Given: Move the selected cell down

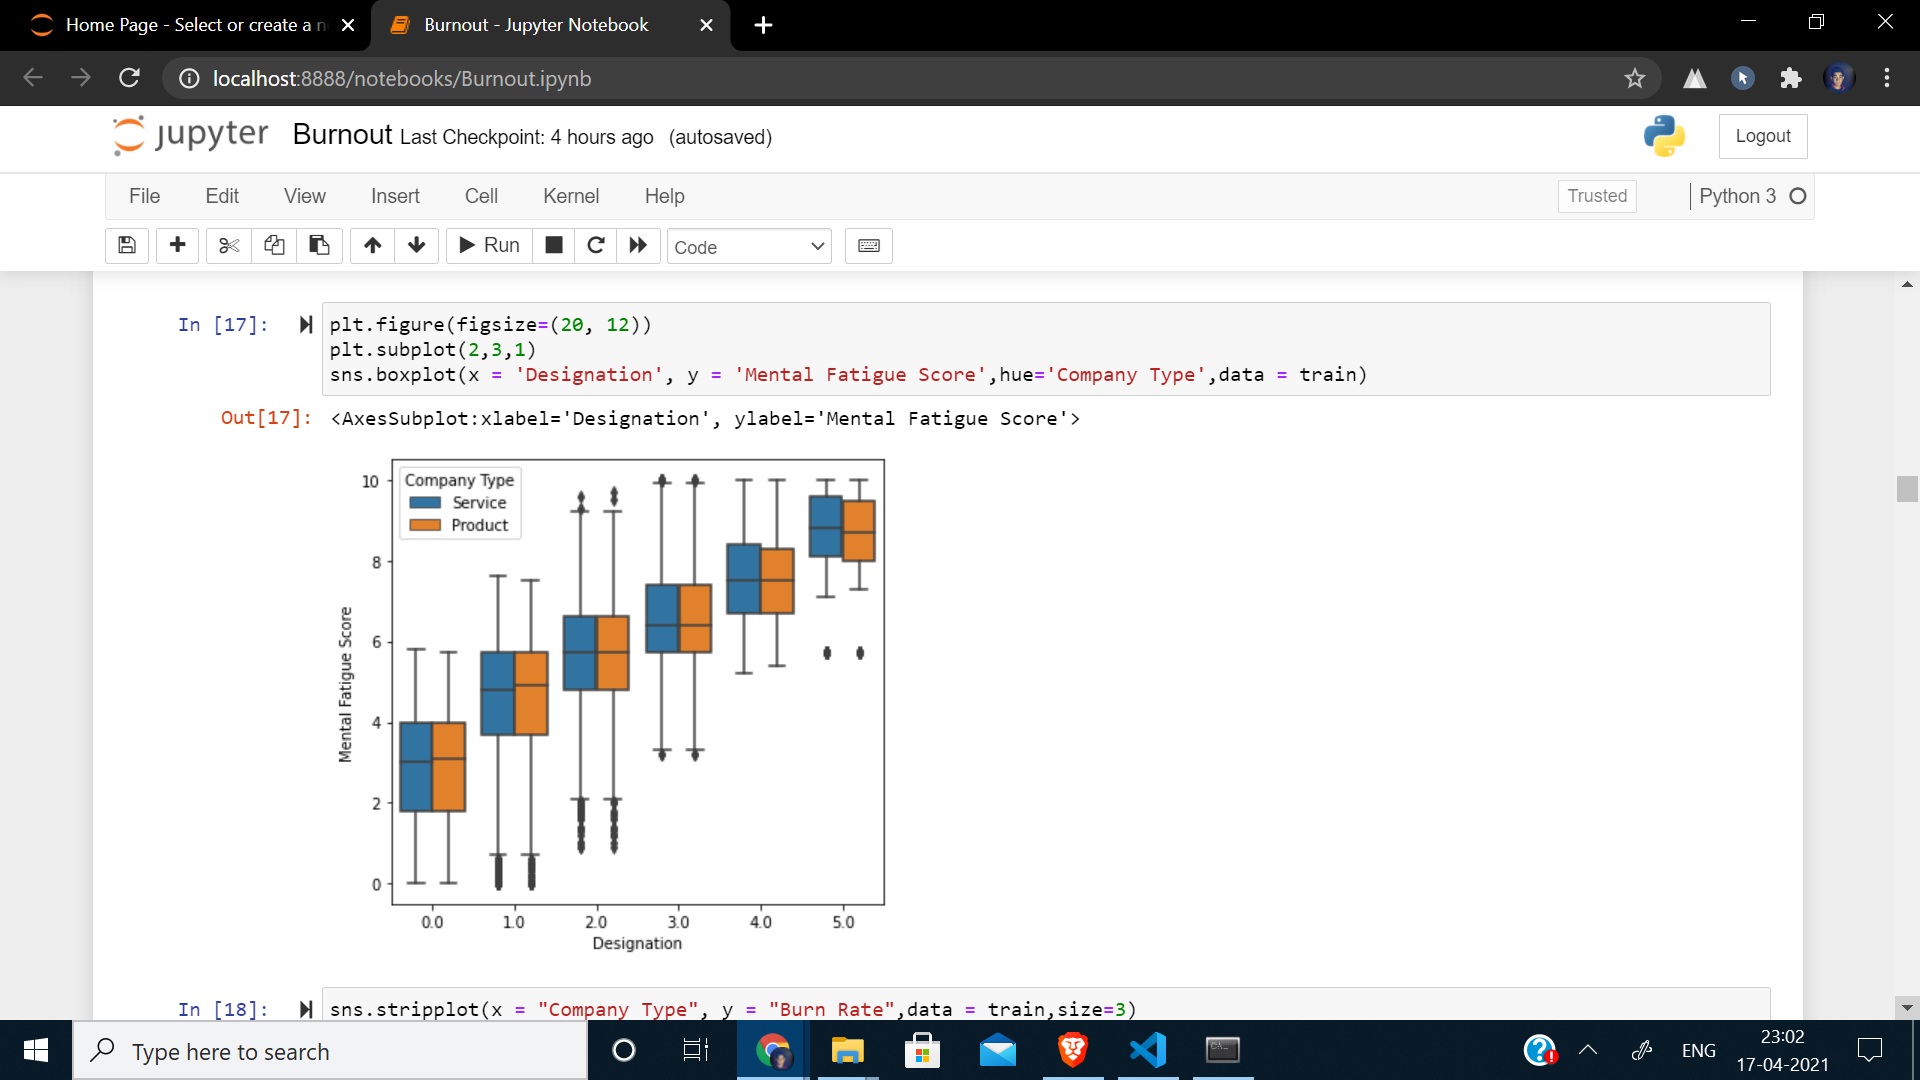Looking at the screenshot, I should 417,246.
